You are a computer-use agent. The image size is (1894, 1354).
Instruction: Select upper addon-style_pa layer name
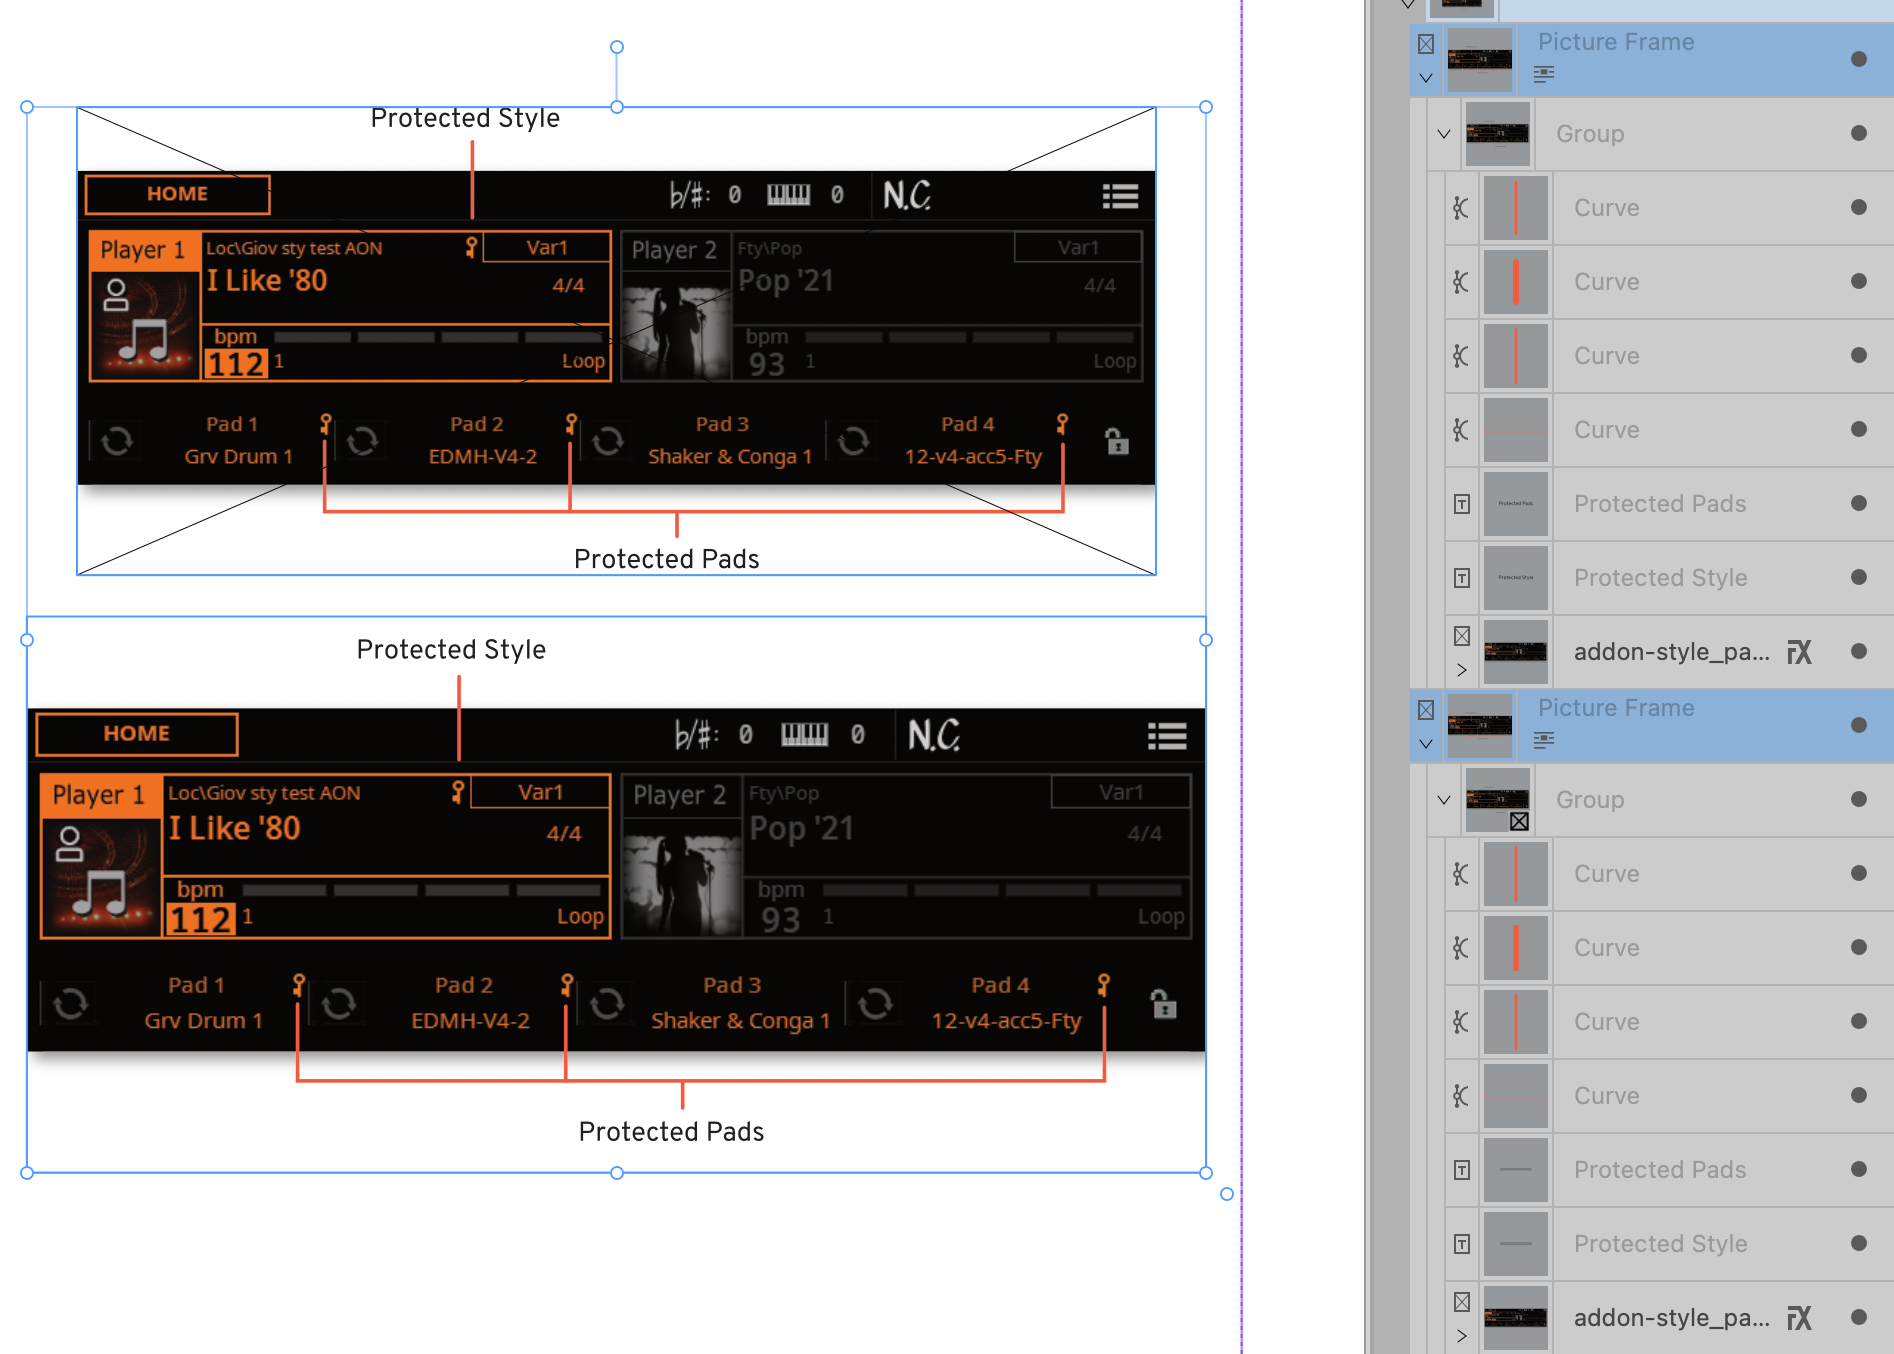[x=1671, y=652]
